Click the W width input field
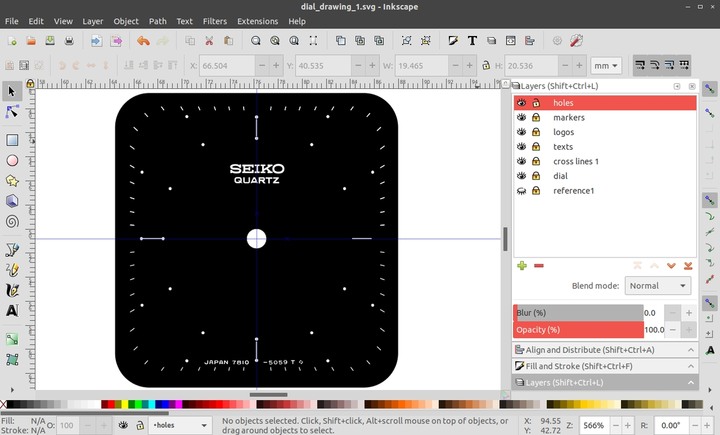The width and height of the screenshot is (720, 435). [421, 66]
